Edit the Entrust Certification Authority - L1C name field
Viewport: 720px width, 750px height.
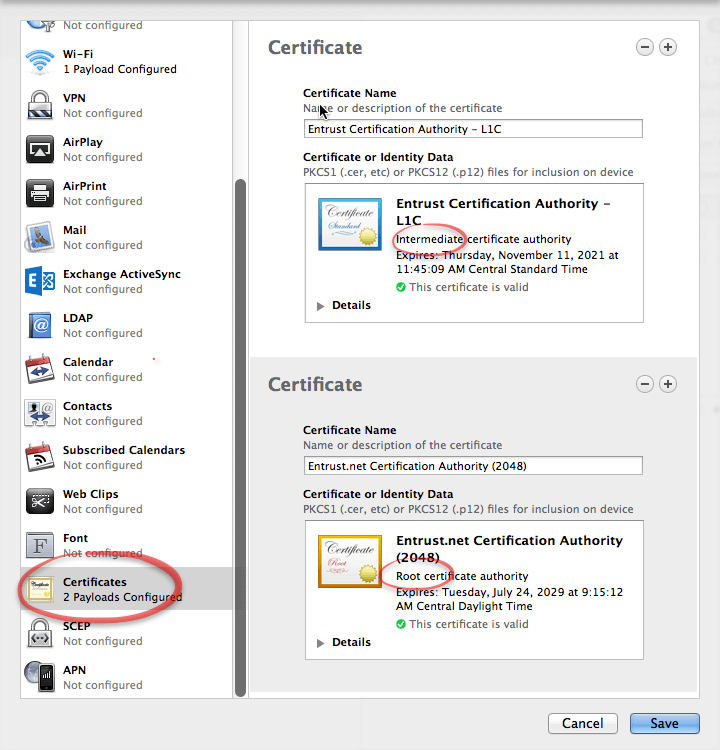tap(473, 129)
